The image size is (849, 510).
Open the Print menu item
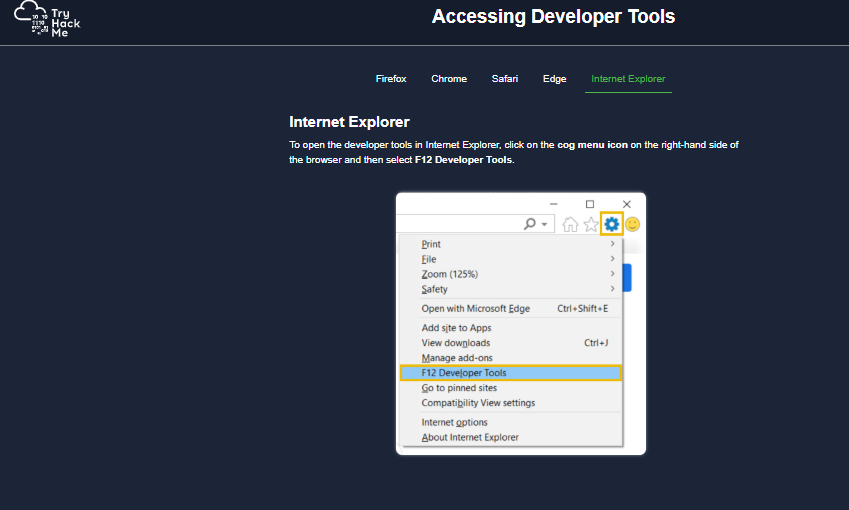pyautogui.click(x=511, y=244)
